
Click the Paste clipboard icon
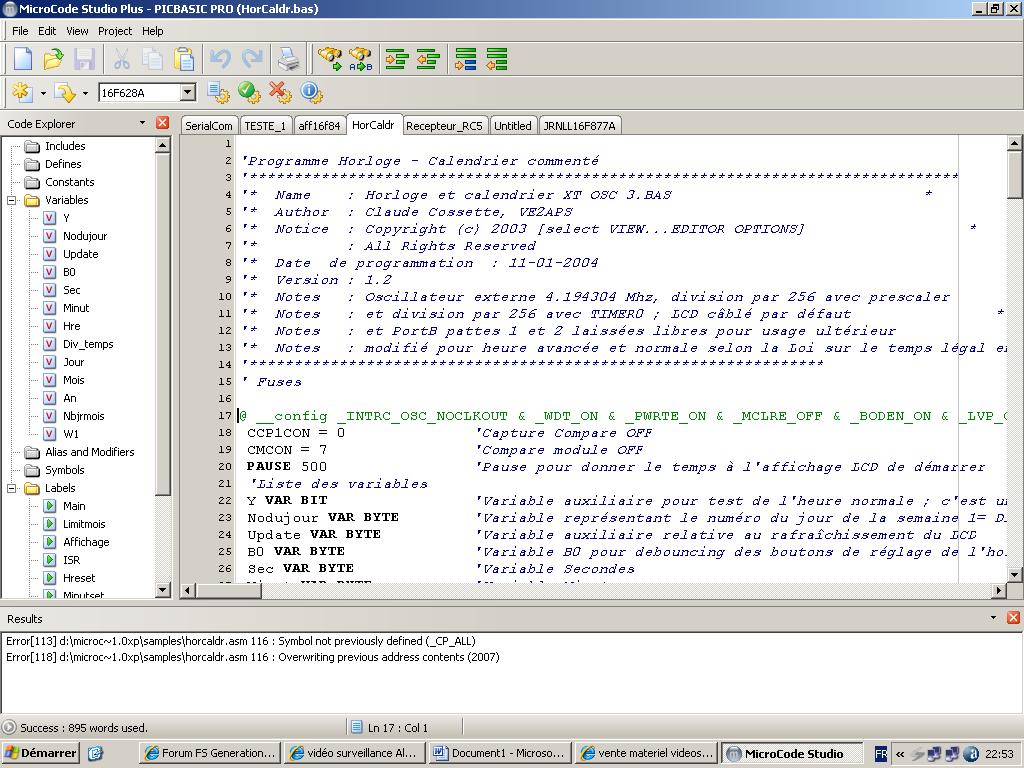click(184, 60)
